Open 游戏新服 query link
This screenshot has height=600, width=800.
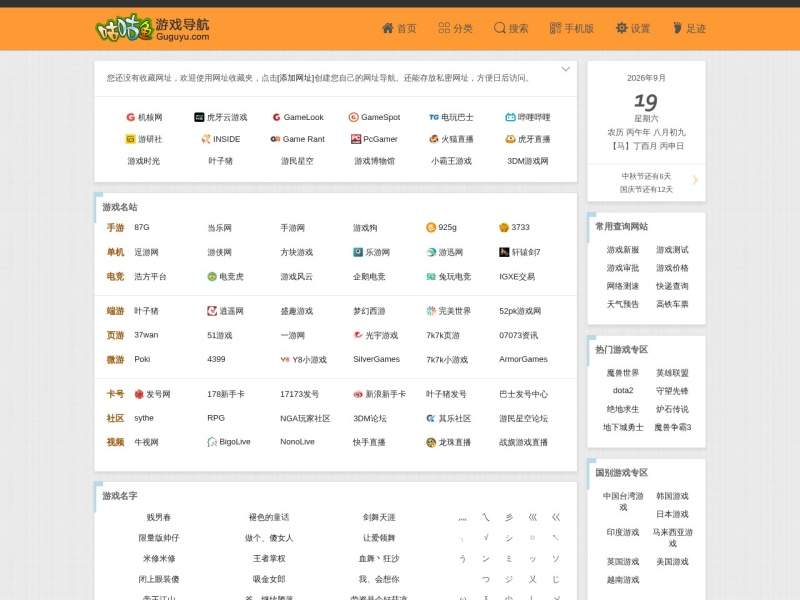point(622,250)
